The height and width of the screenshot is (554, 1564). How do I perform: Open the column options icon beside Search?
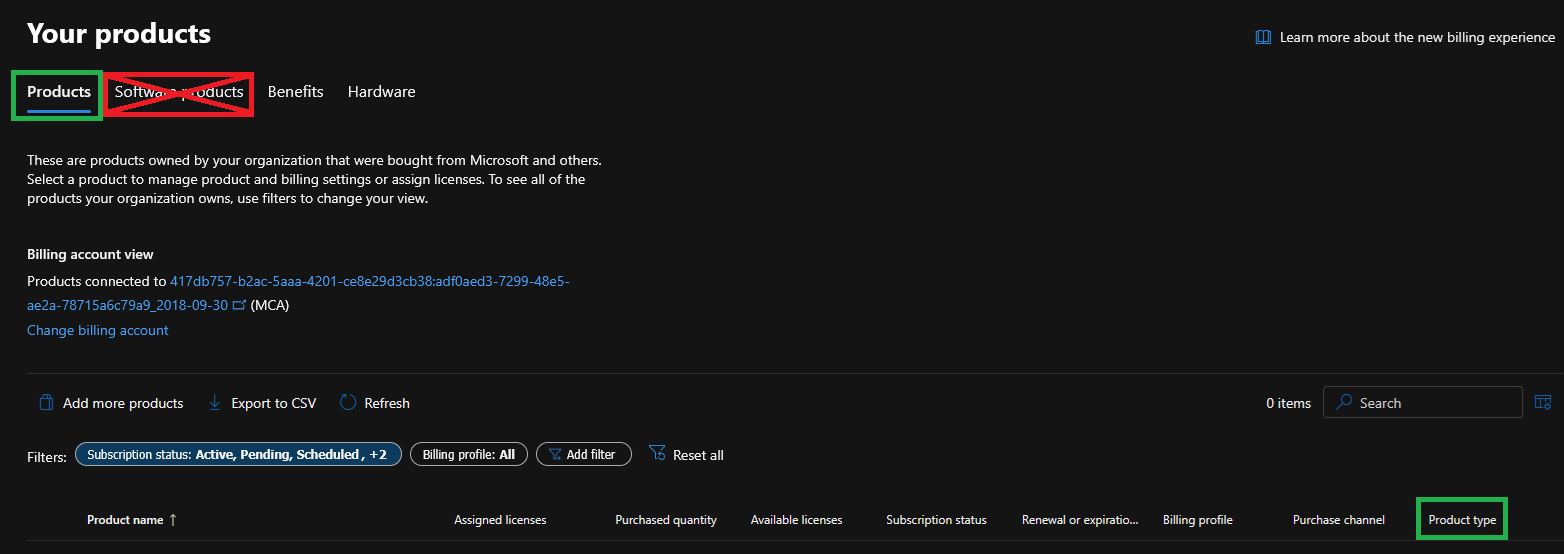click(x=1543, y=402)
